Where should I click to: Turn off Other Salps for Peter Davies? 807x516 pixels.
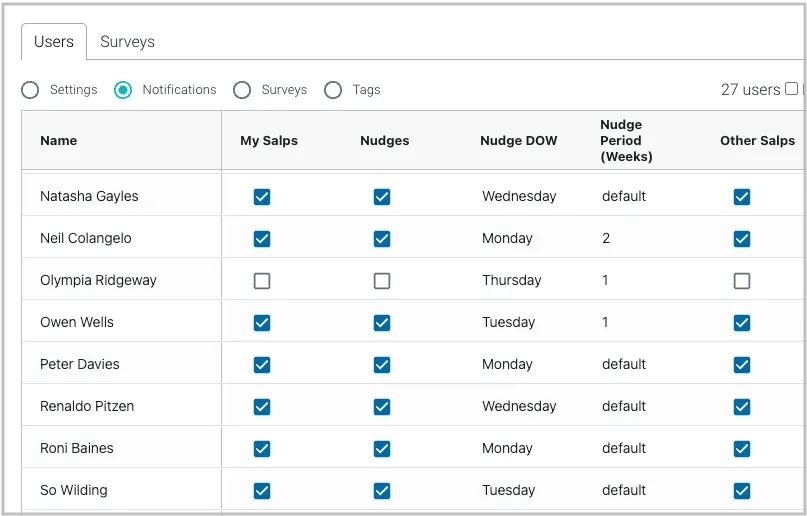click(x=742, y=365)
